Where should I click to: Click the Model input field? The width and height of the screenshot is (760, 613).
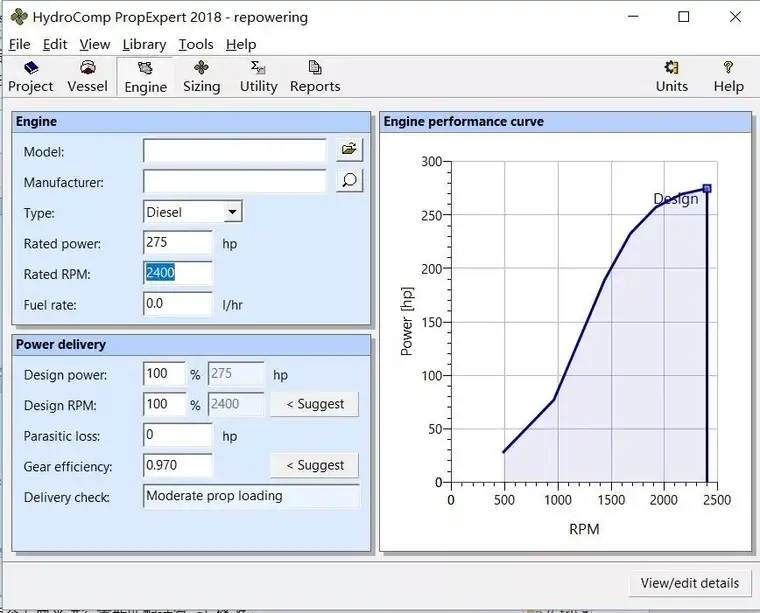coord(235,151)
